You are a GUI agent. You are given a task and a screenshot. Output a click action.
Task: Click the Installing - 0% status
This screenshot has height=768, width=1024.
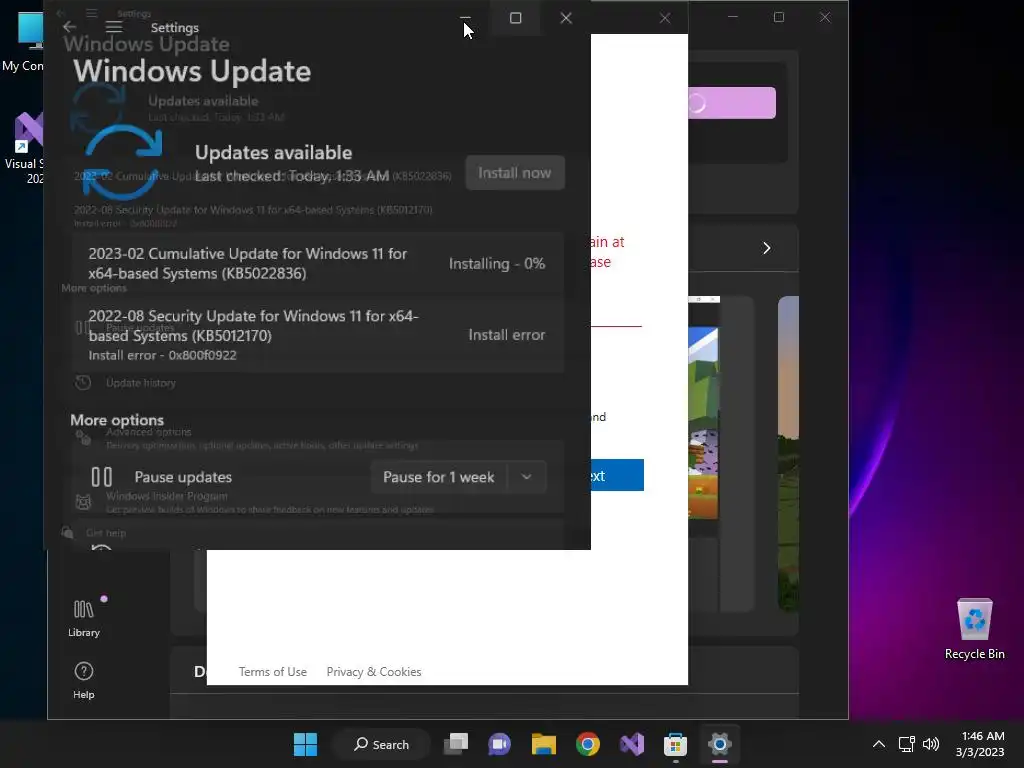[x=497, y=264]
